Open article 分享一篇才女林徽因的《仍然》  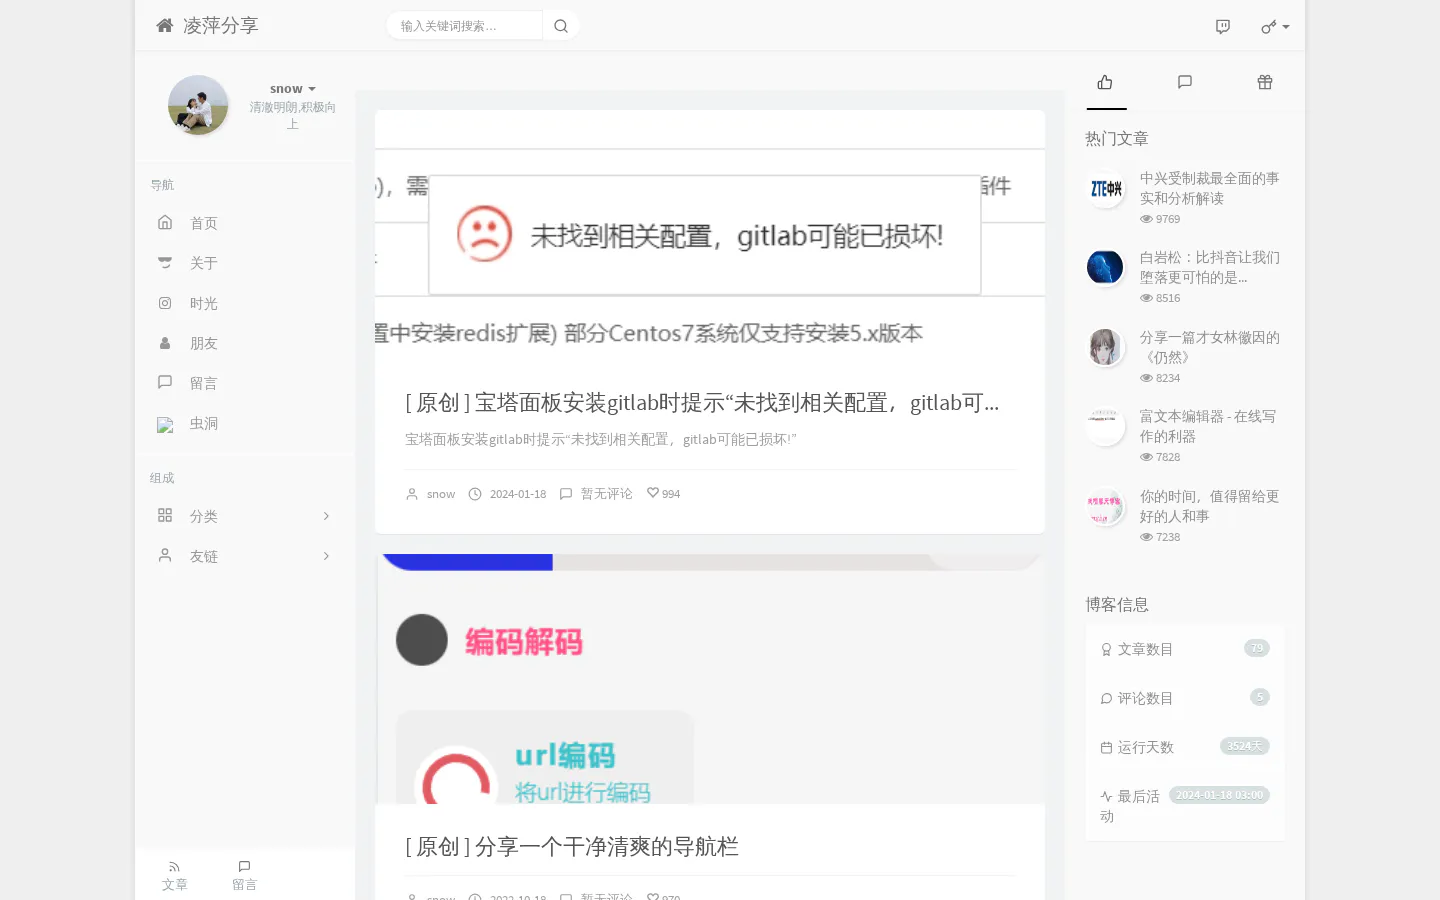[1210, 347]
